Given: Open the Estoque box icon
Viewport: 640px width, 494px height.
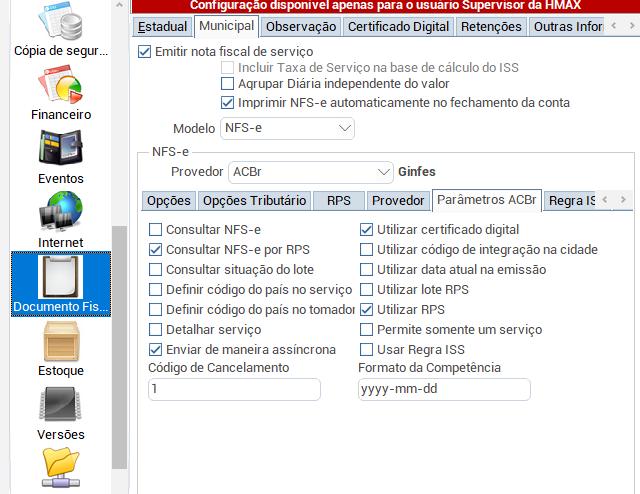Looking at the screenshot, I should (59, 343).
